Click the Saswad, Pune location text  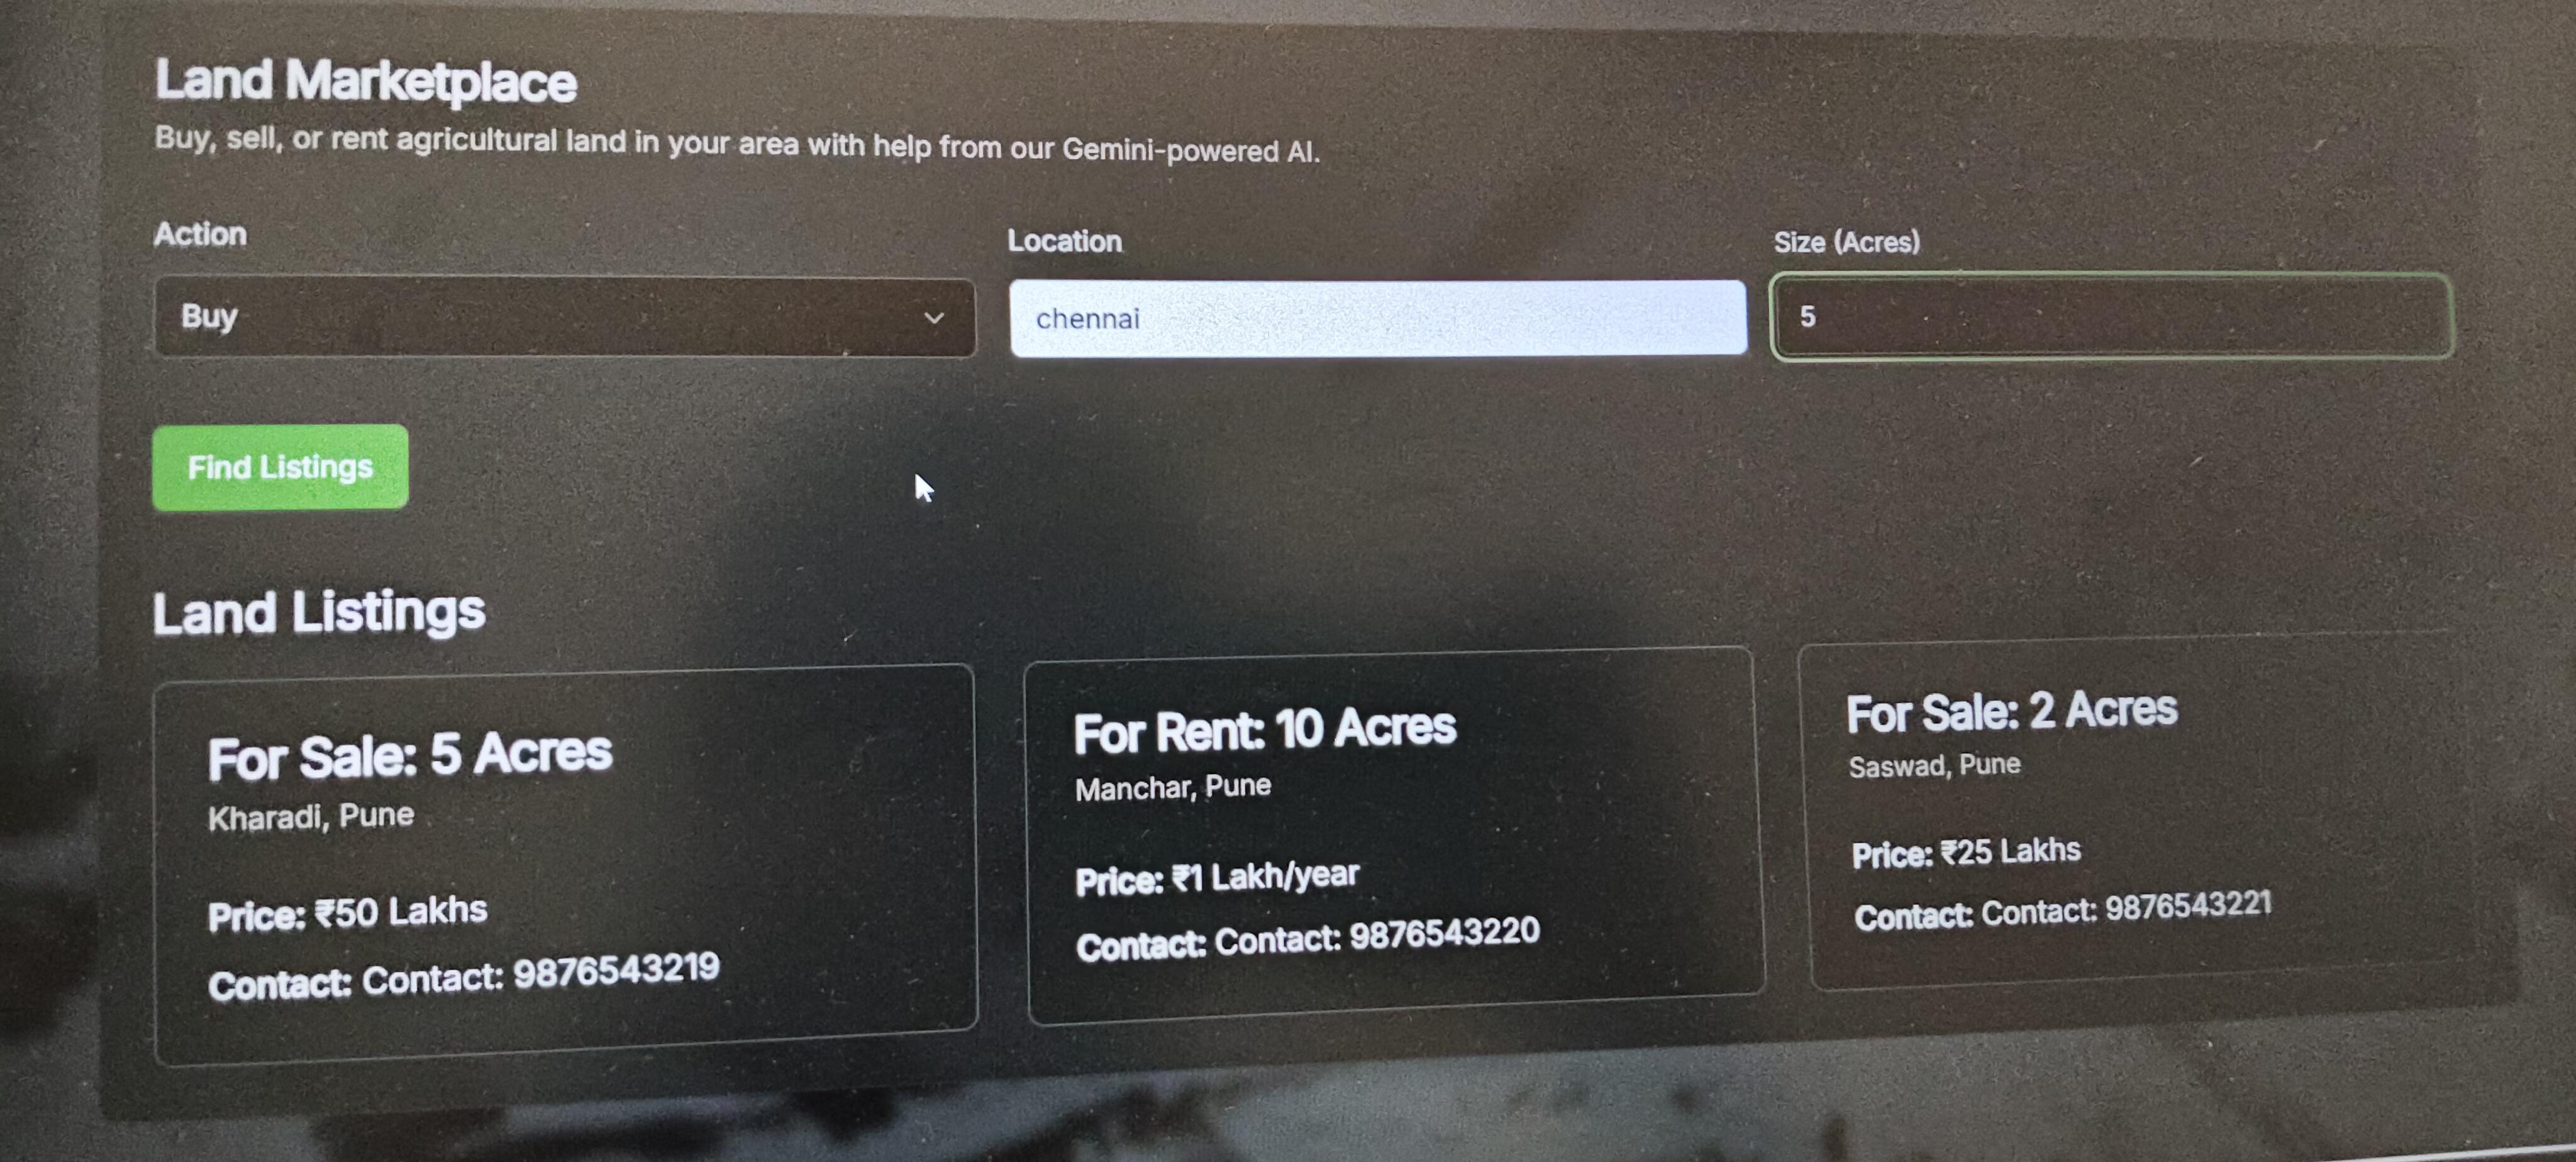click(1934, 766)
